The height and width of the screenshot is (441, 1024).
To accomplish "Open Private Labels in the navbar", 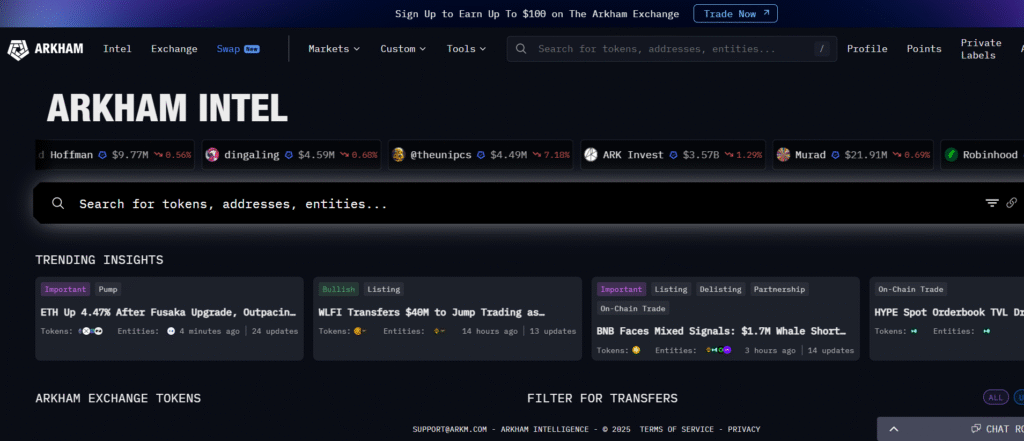I will click(981, 49).
